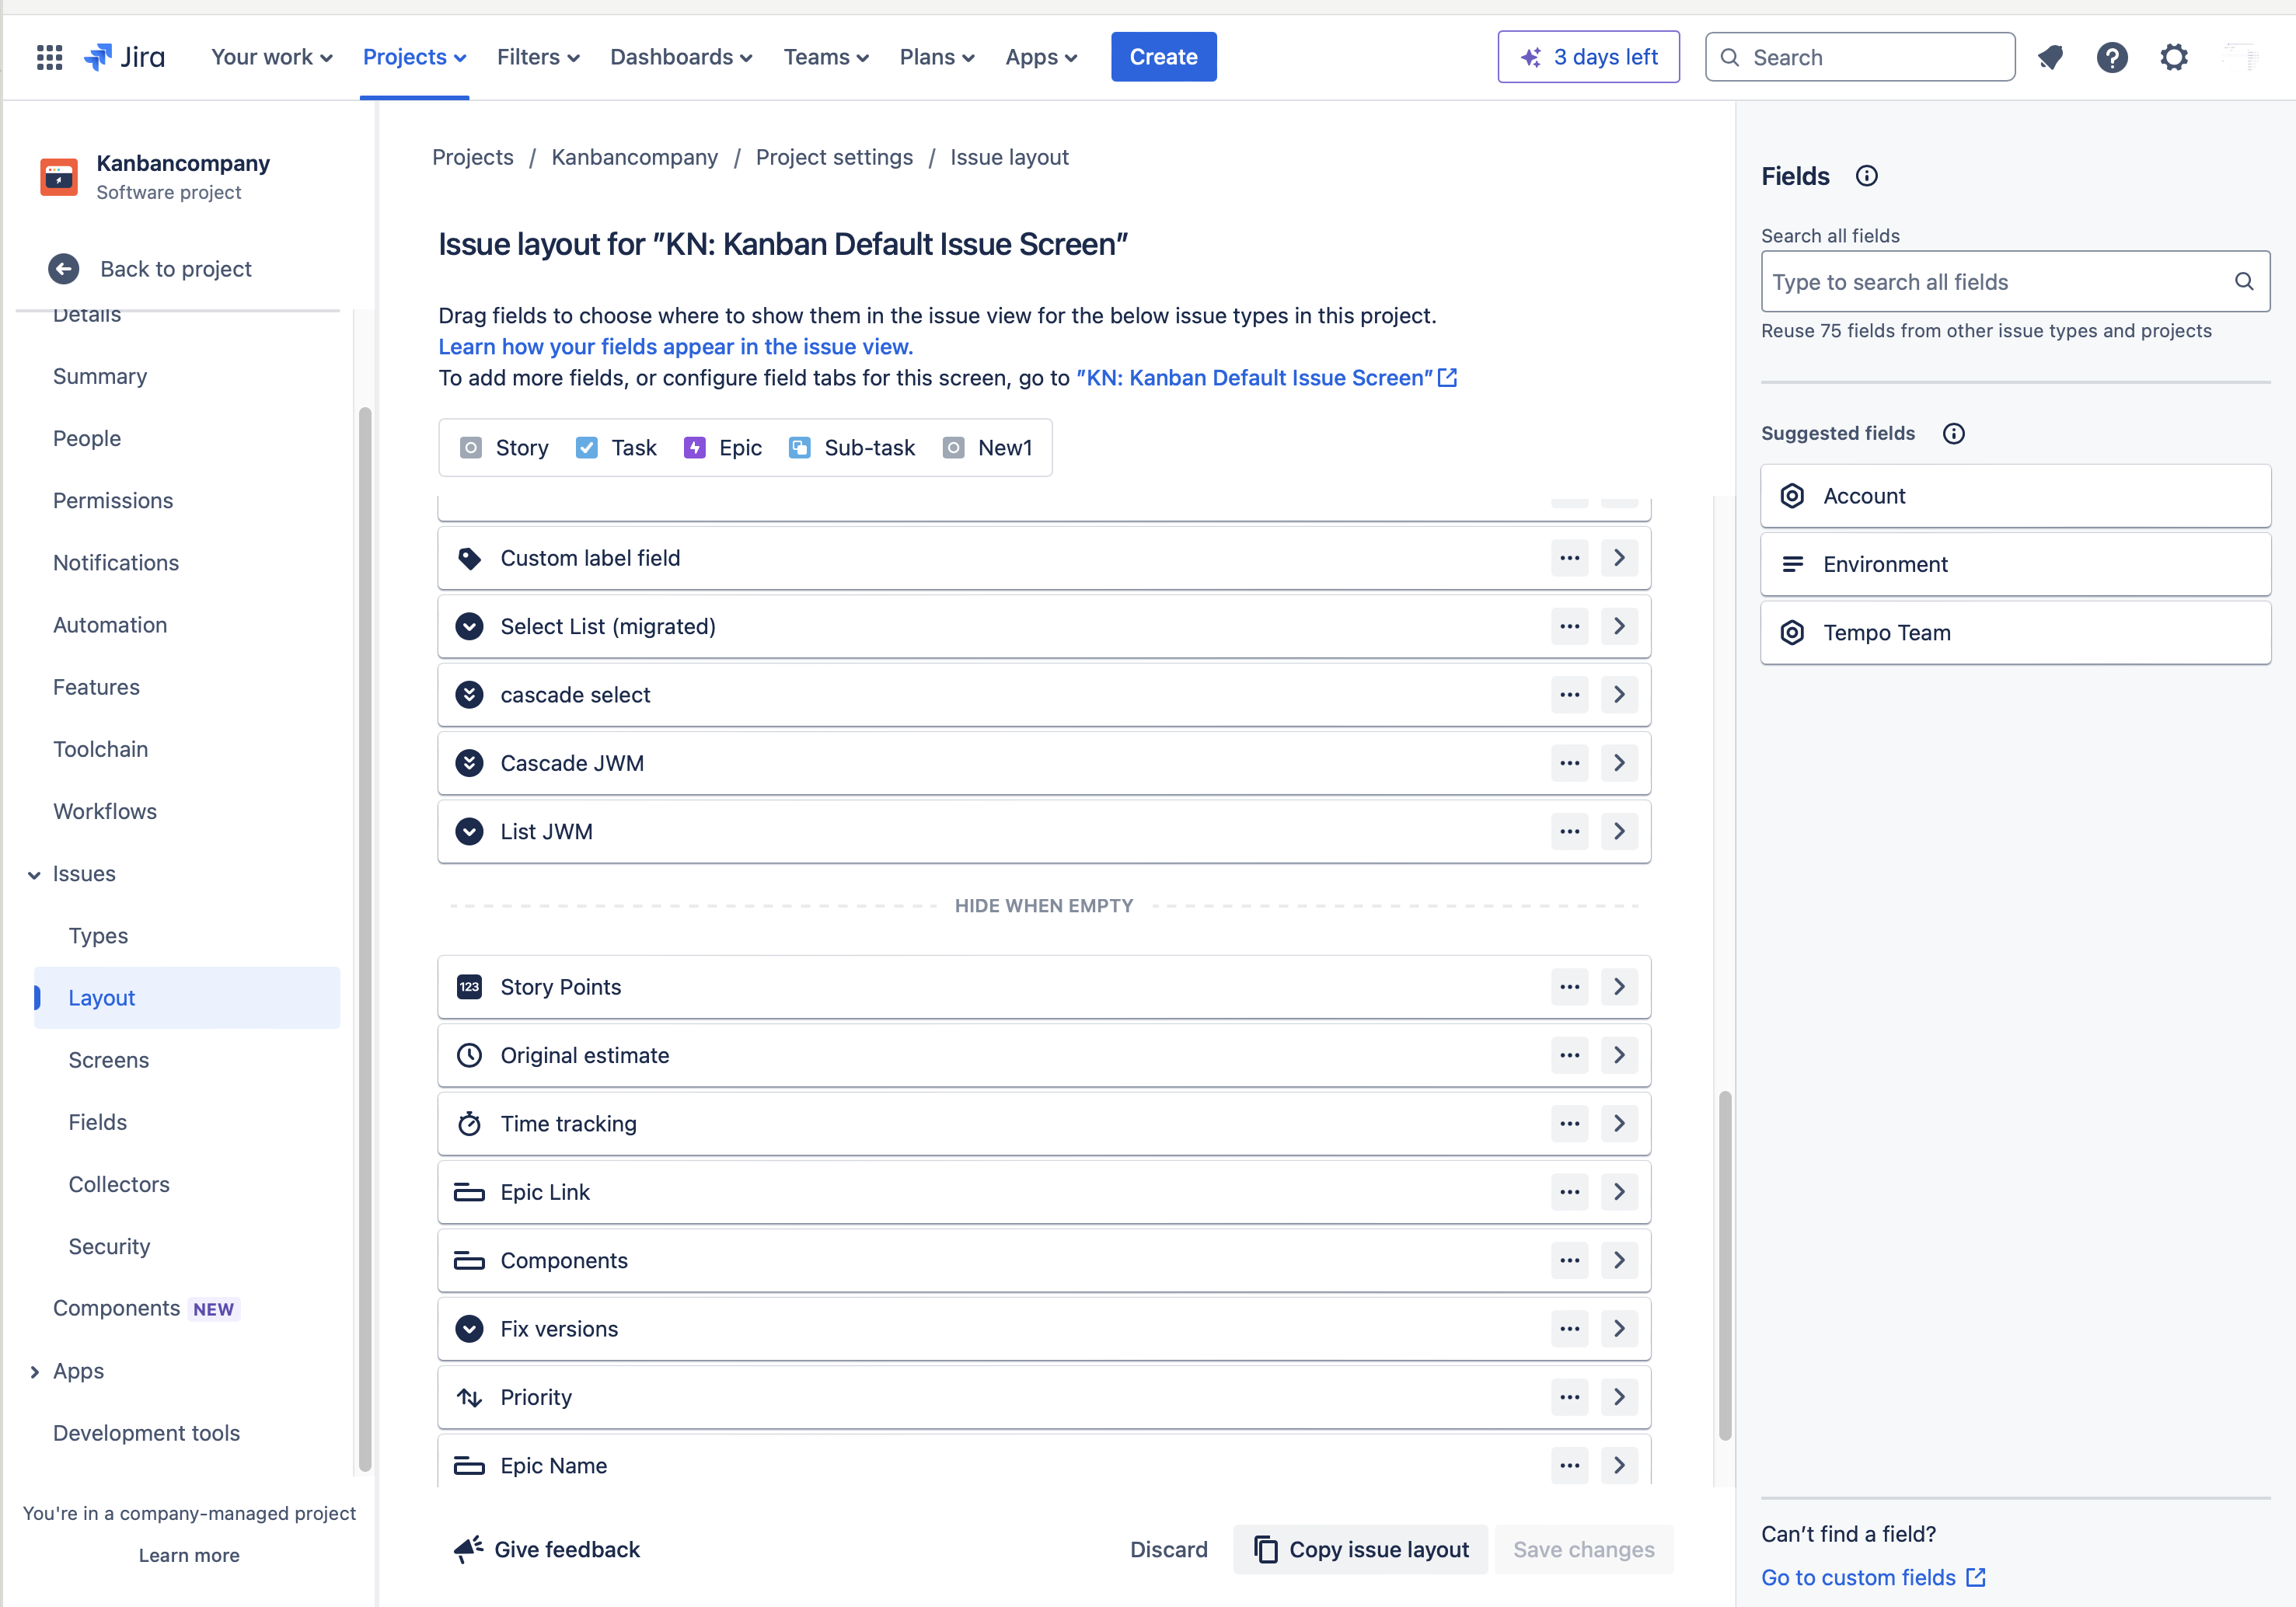Enable the Story issue type checkbox
The width and height of the screenshot is (2296, 1607).
(470, 448)
